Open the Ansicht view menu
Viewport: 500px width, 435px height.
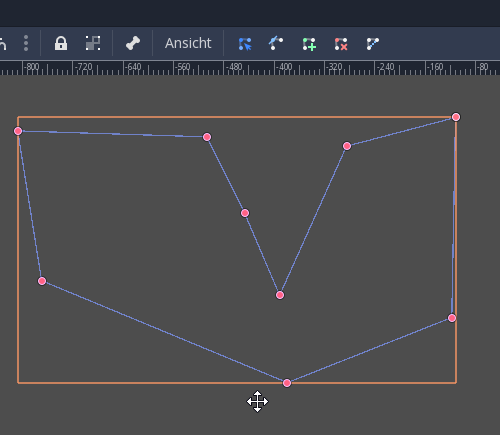click(x=188, y=43)
